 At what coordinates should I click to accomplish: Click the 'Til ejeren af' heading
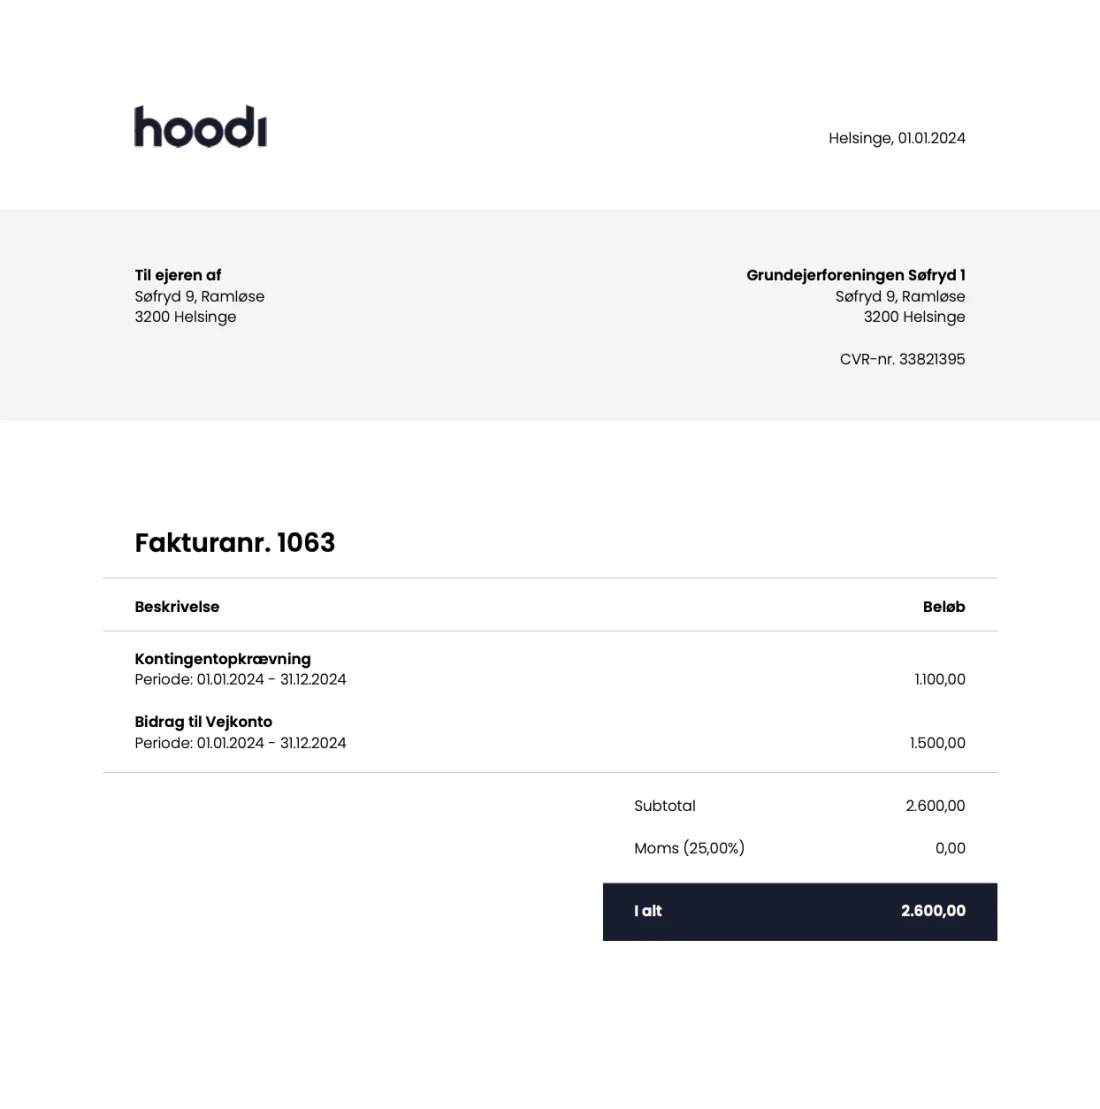(178, 275)
